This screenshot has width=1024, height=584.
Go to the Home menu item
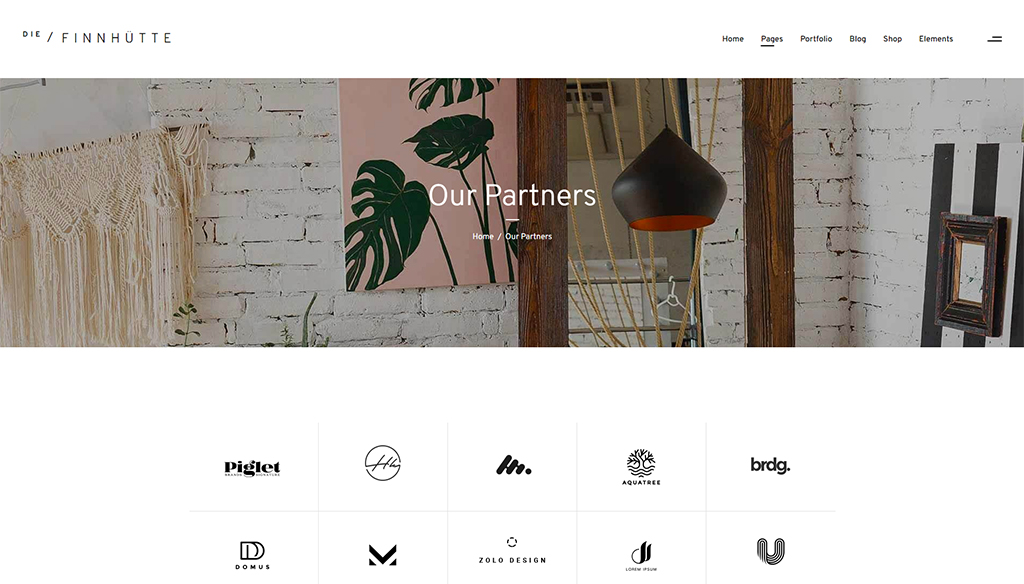pos(733,39)
